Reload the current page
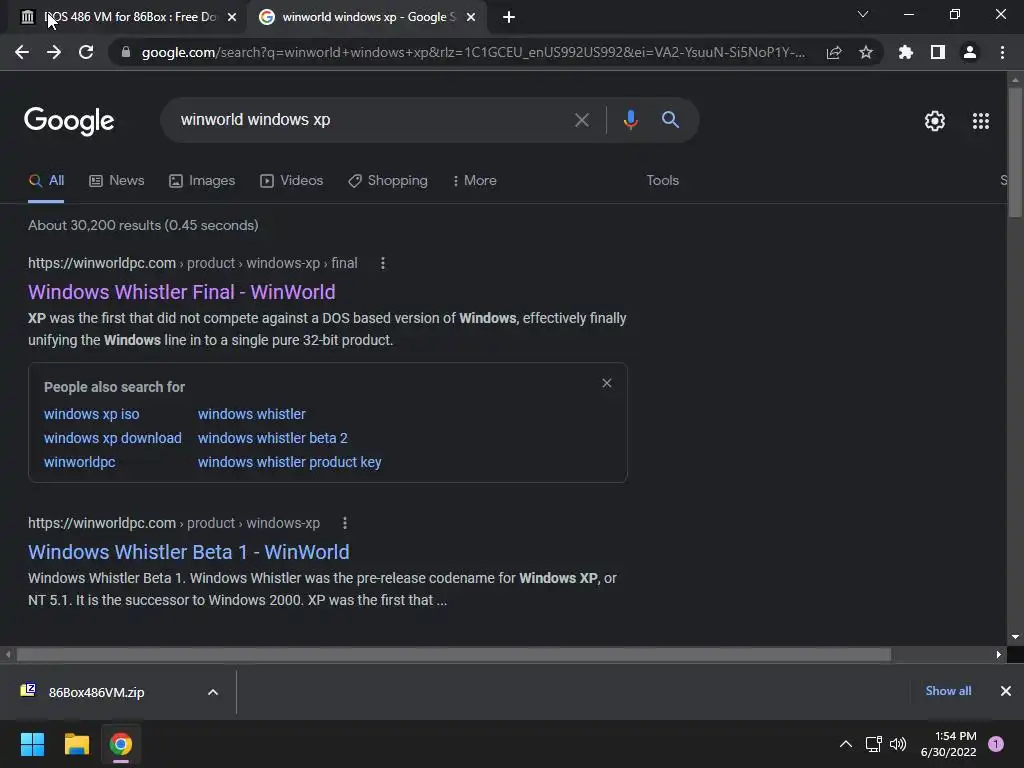 [86, 52]
